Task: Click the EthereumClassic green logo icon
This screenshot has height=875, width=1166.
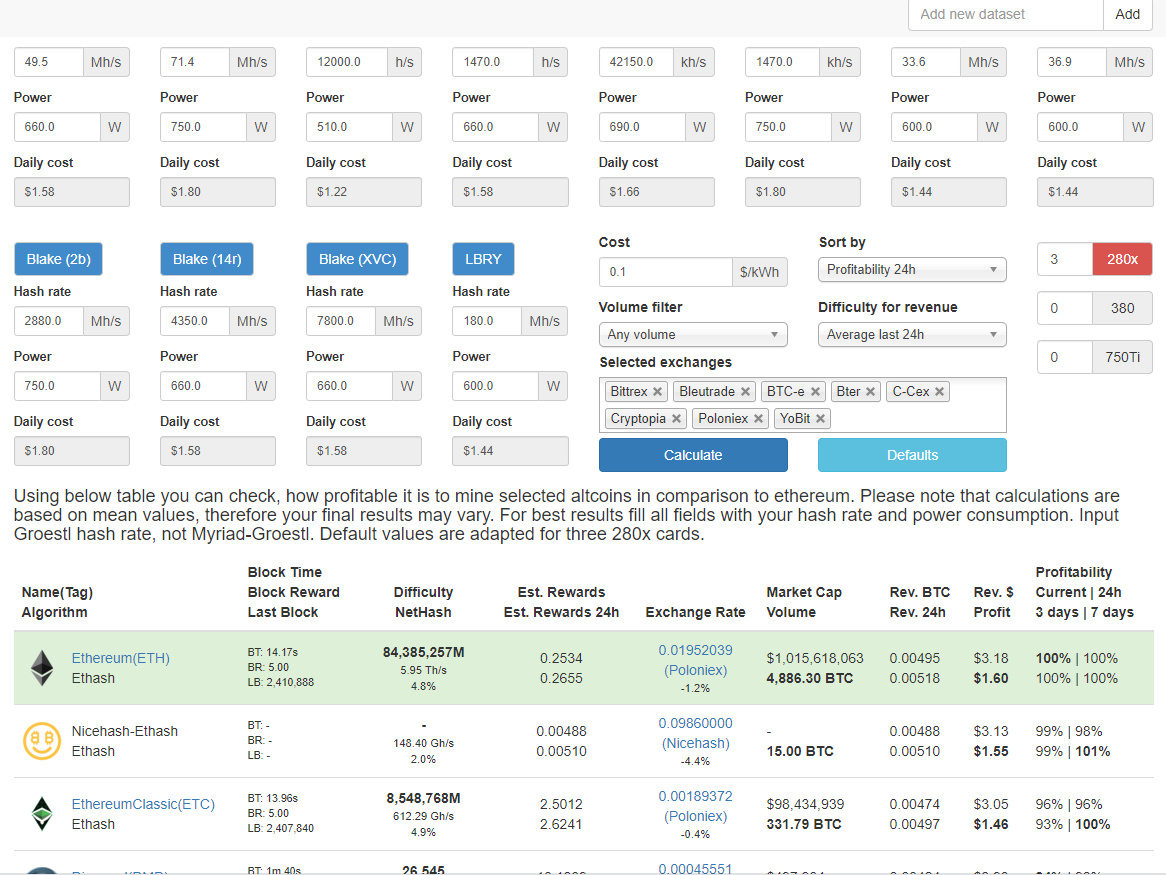Action: click(42, 813)
